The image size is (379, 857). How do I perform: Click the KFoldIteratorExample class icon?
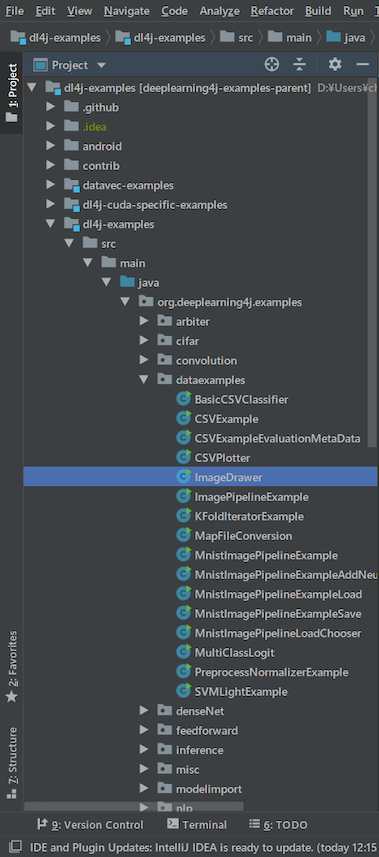pyautogui.click(x=183, y=516)
